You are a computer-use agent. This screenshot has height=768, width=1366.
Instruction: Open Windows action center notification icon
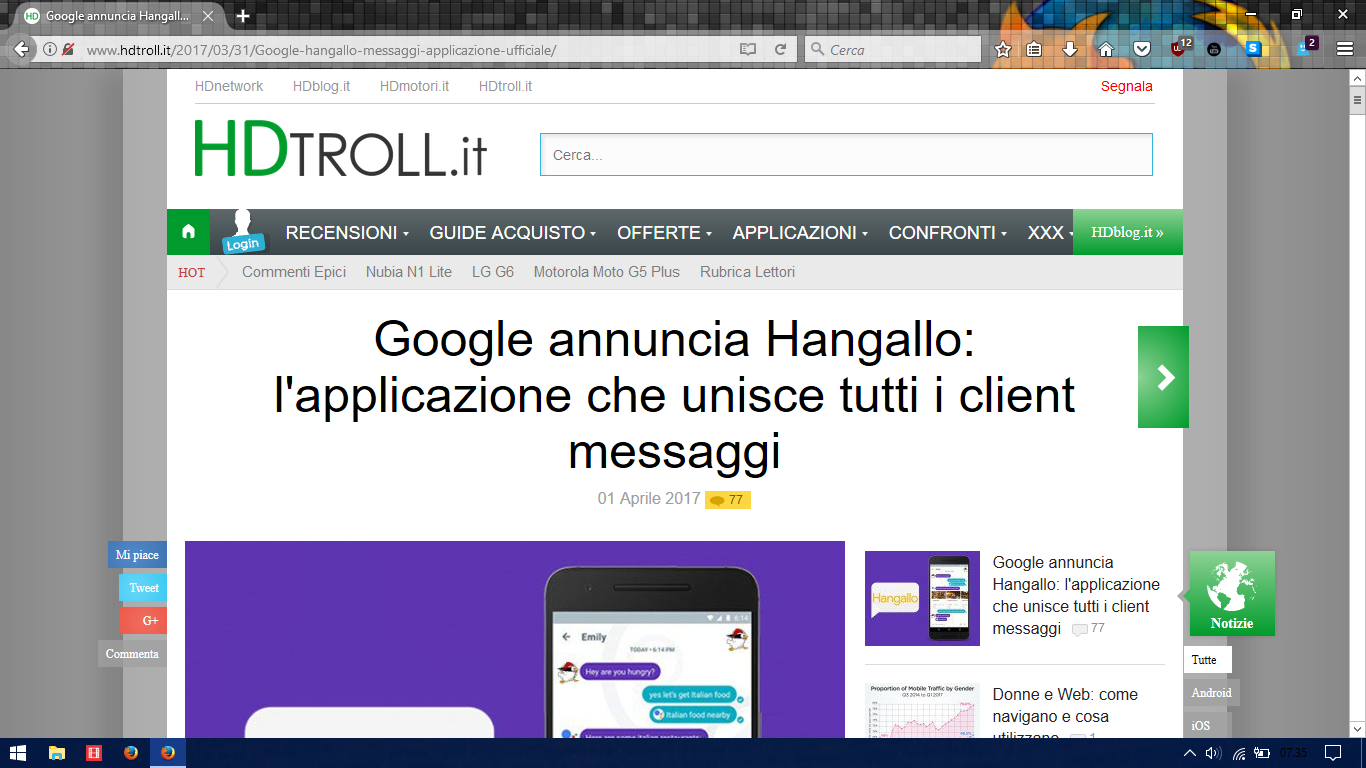[x=1332, y=752]
